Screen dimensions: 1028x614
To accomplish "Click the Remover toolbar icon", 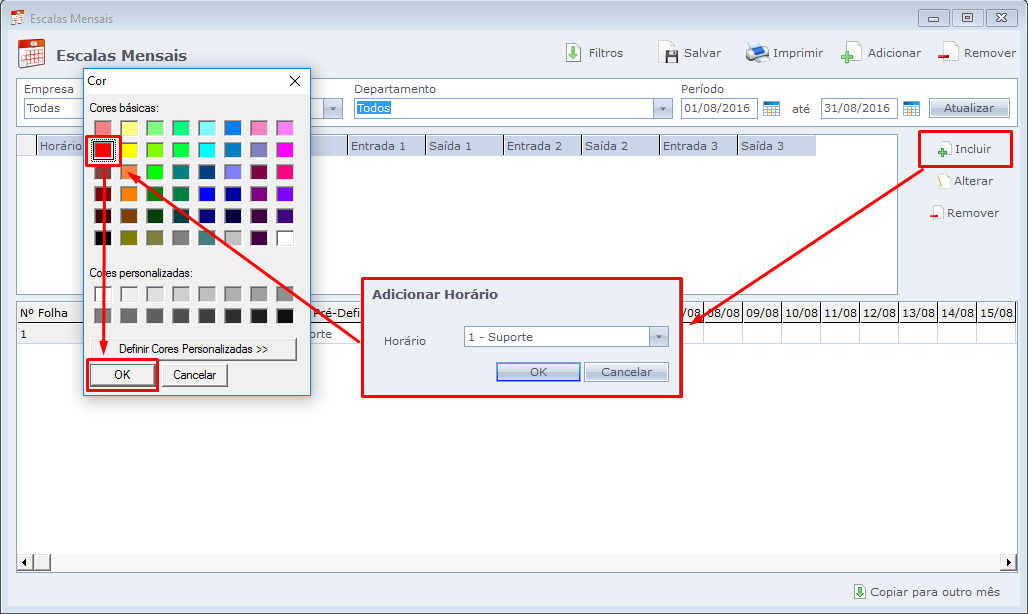I will click(x=948, y=54).
